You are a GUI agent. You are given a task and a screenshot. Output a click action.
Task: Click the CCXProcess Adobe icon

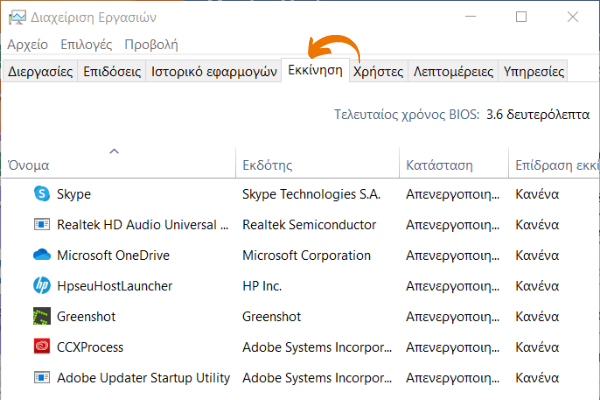click(42, 347)
